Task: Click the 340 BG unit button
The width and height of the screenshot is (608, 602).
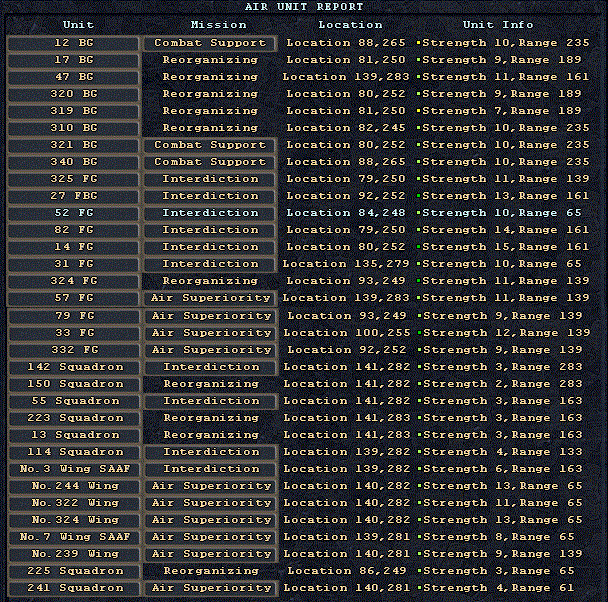Action: (73, 162)
